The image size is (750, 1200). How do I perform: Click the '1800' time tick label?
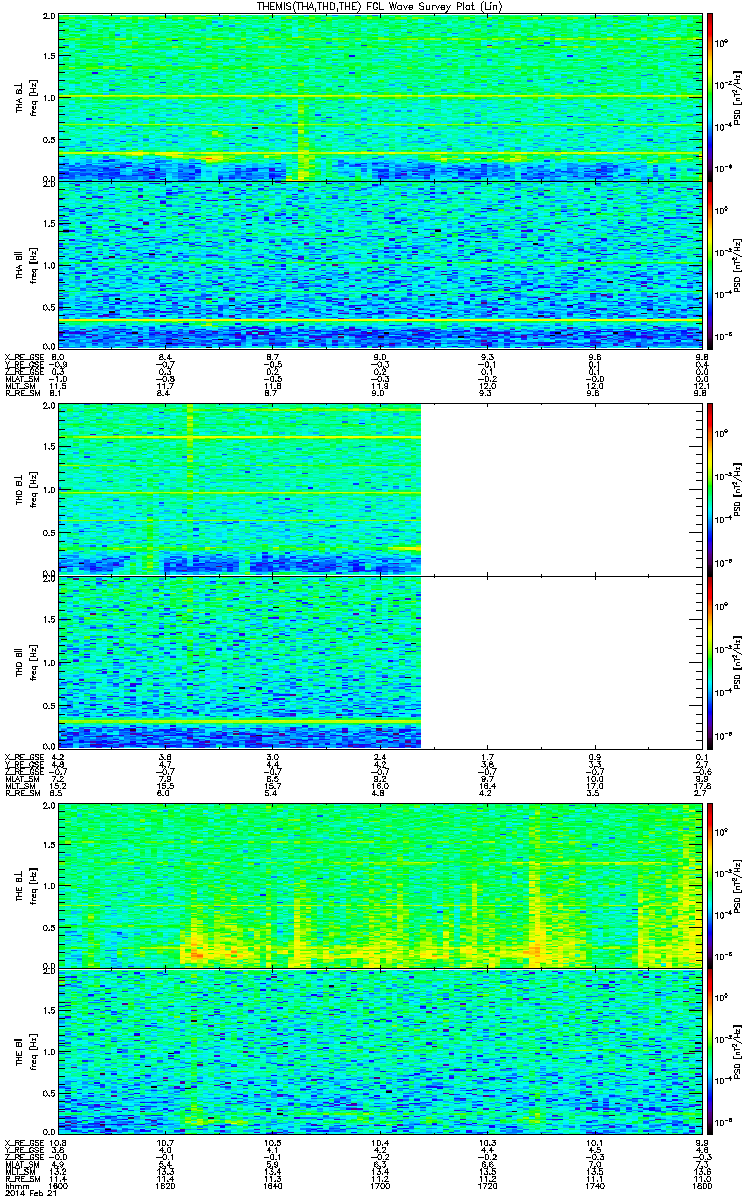(x=702, y=1187)
